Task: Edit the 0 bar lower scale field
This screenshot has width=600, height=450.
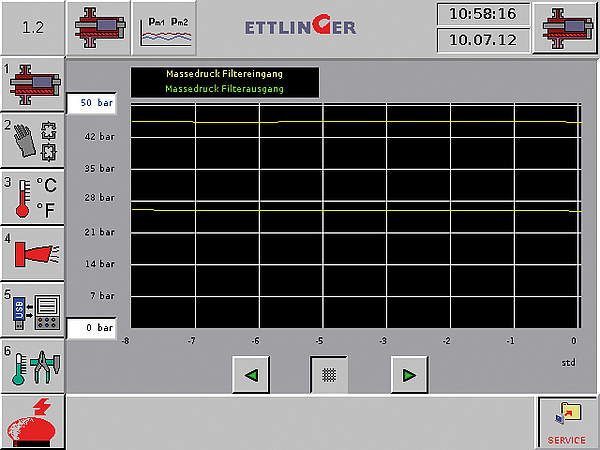Action: tap(92, 328)
